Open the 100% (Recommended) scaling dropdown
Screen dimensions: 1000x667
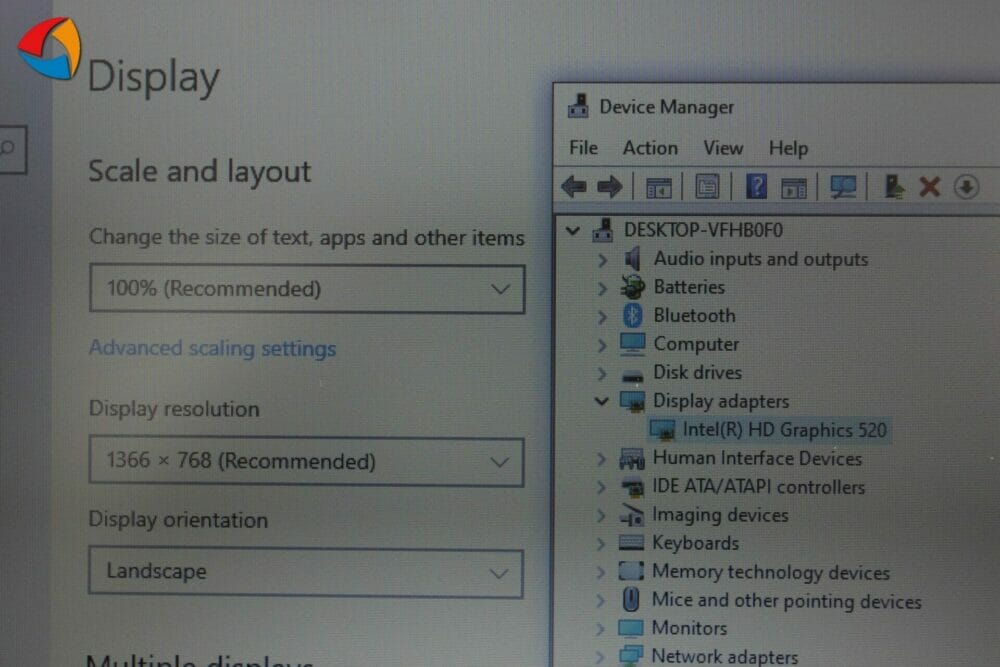pyautogui.click(x=307, y=289)
